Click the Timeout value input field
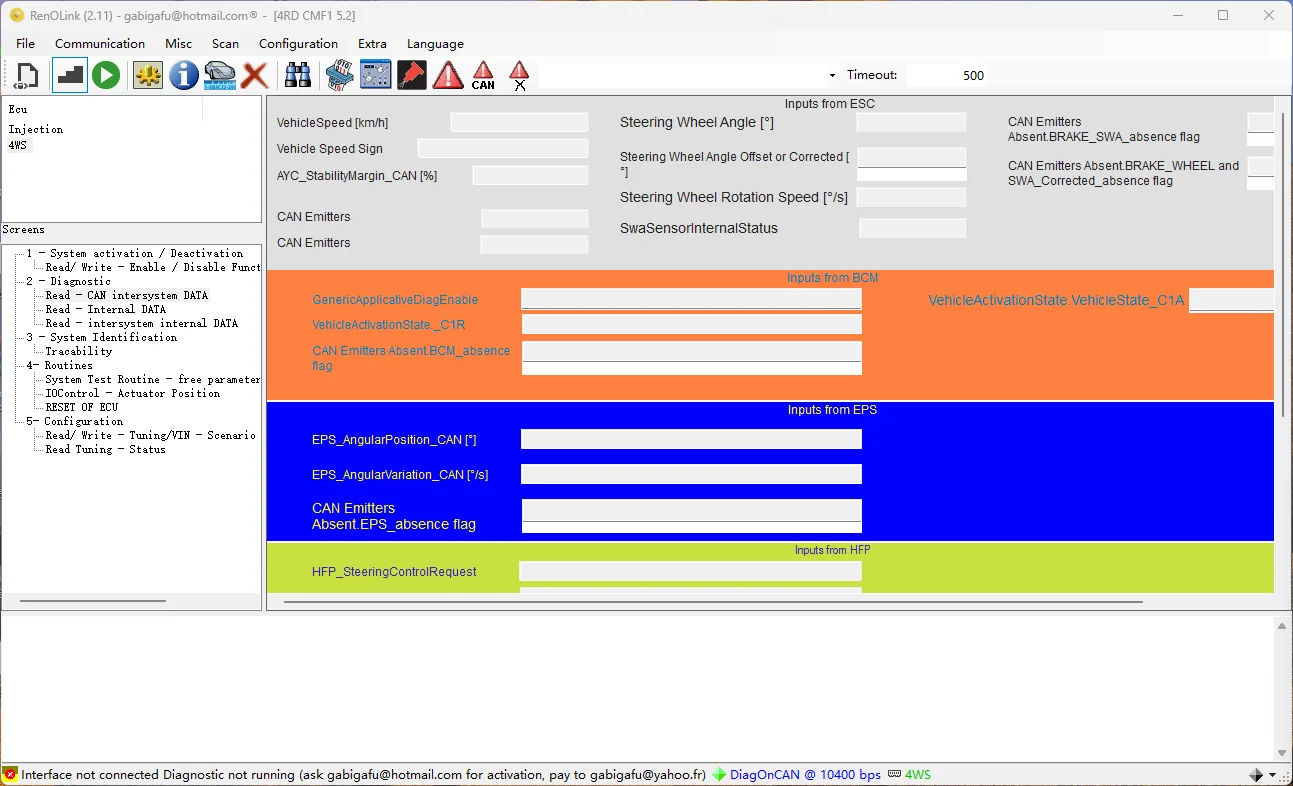This screenshot has height=786, width=1293. (945, 75)
